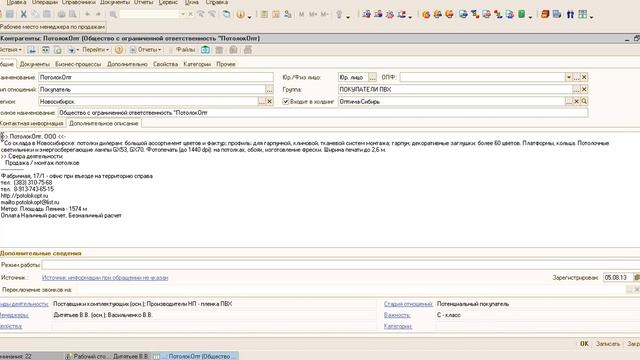
Task: Click the teal icon next to Файлы
Action: pos(205,50)
